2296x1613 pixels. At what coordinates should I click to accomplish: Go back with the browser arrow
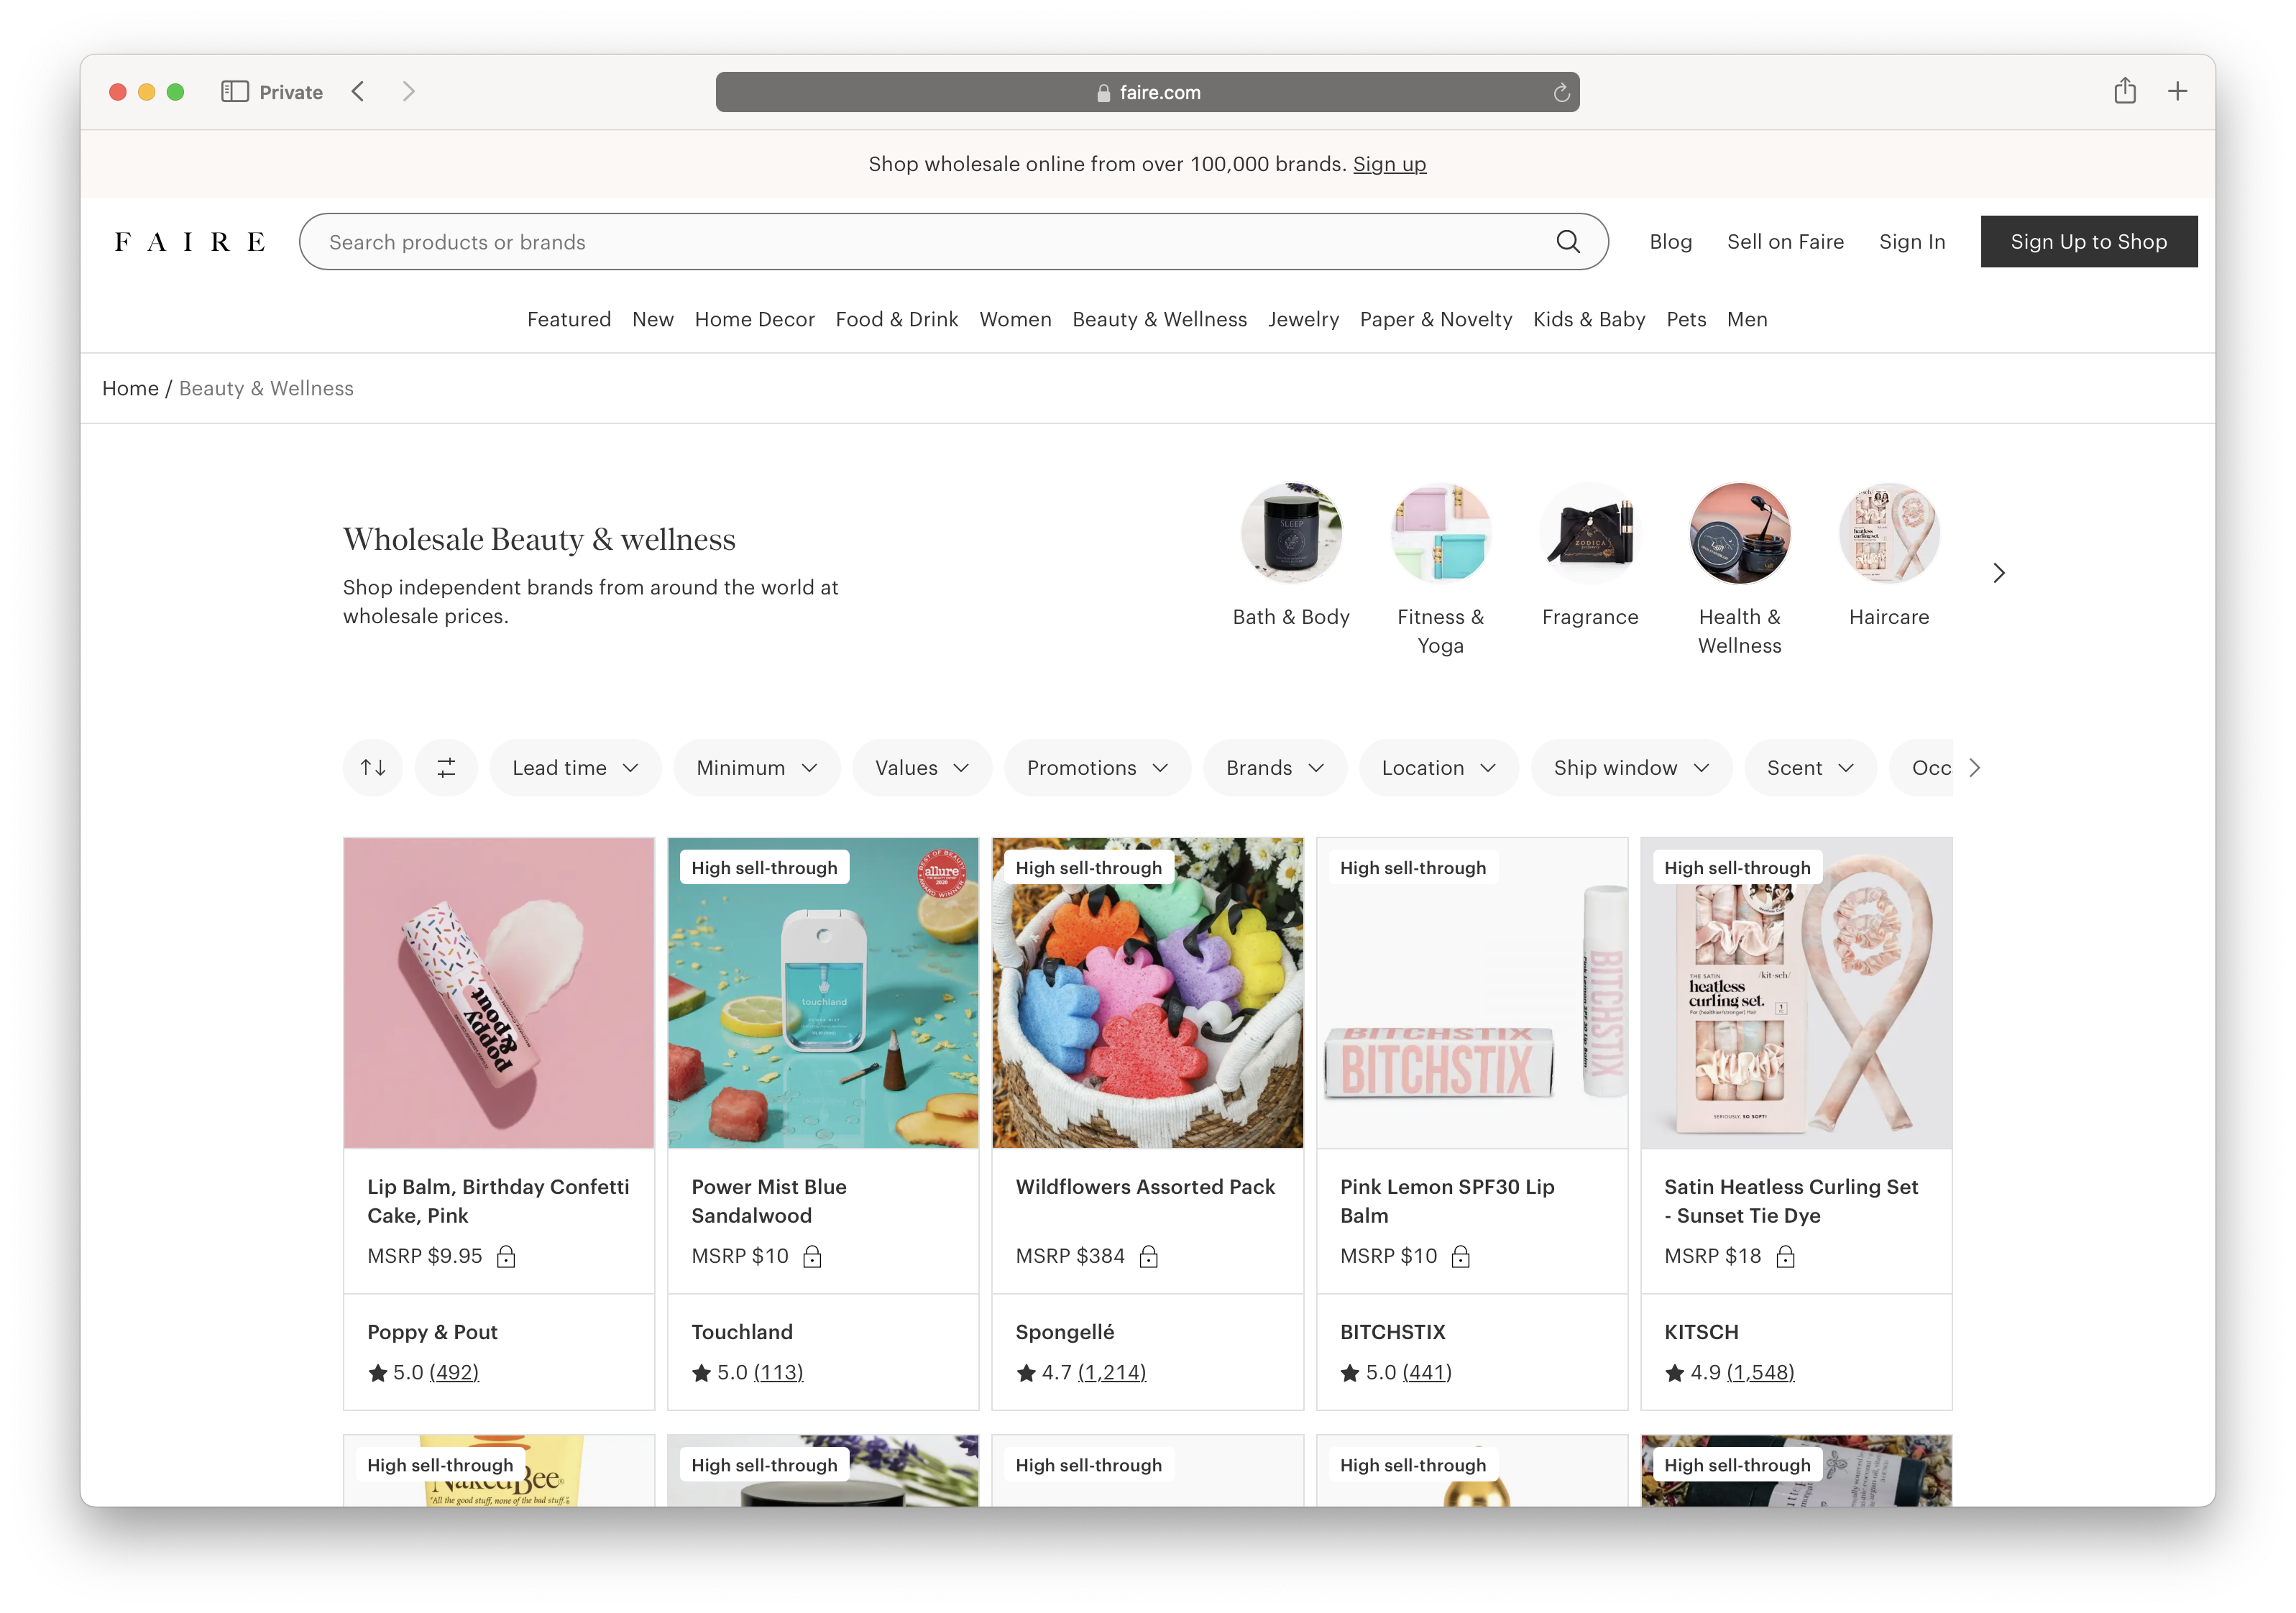(x=358, y=92)
